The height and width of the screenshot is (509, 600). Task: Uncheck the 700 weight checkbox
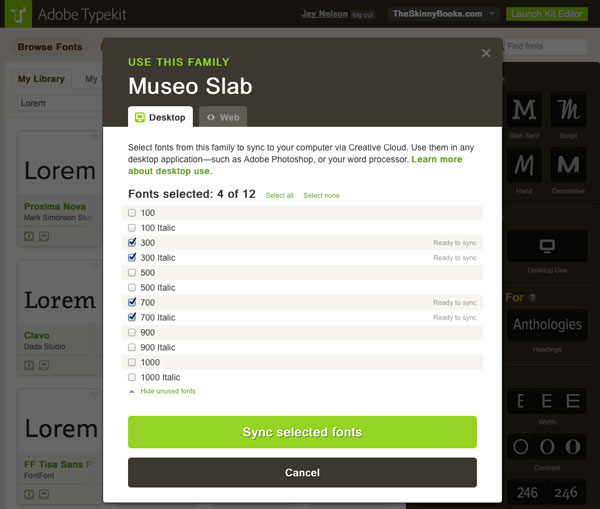coord(132,302)
